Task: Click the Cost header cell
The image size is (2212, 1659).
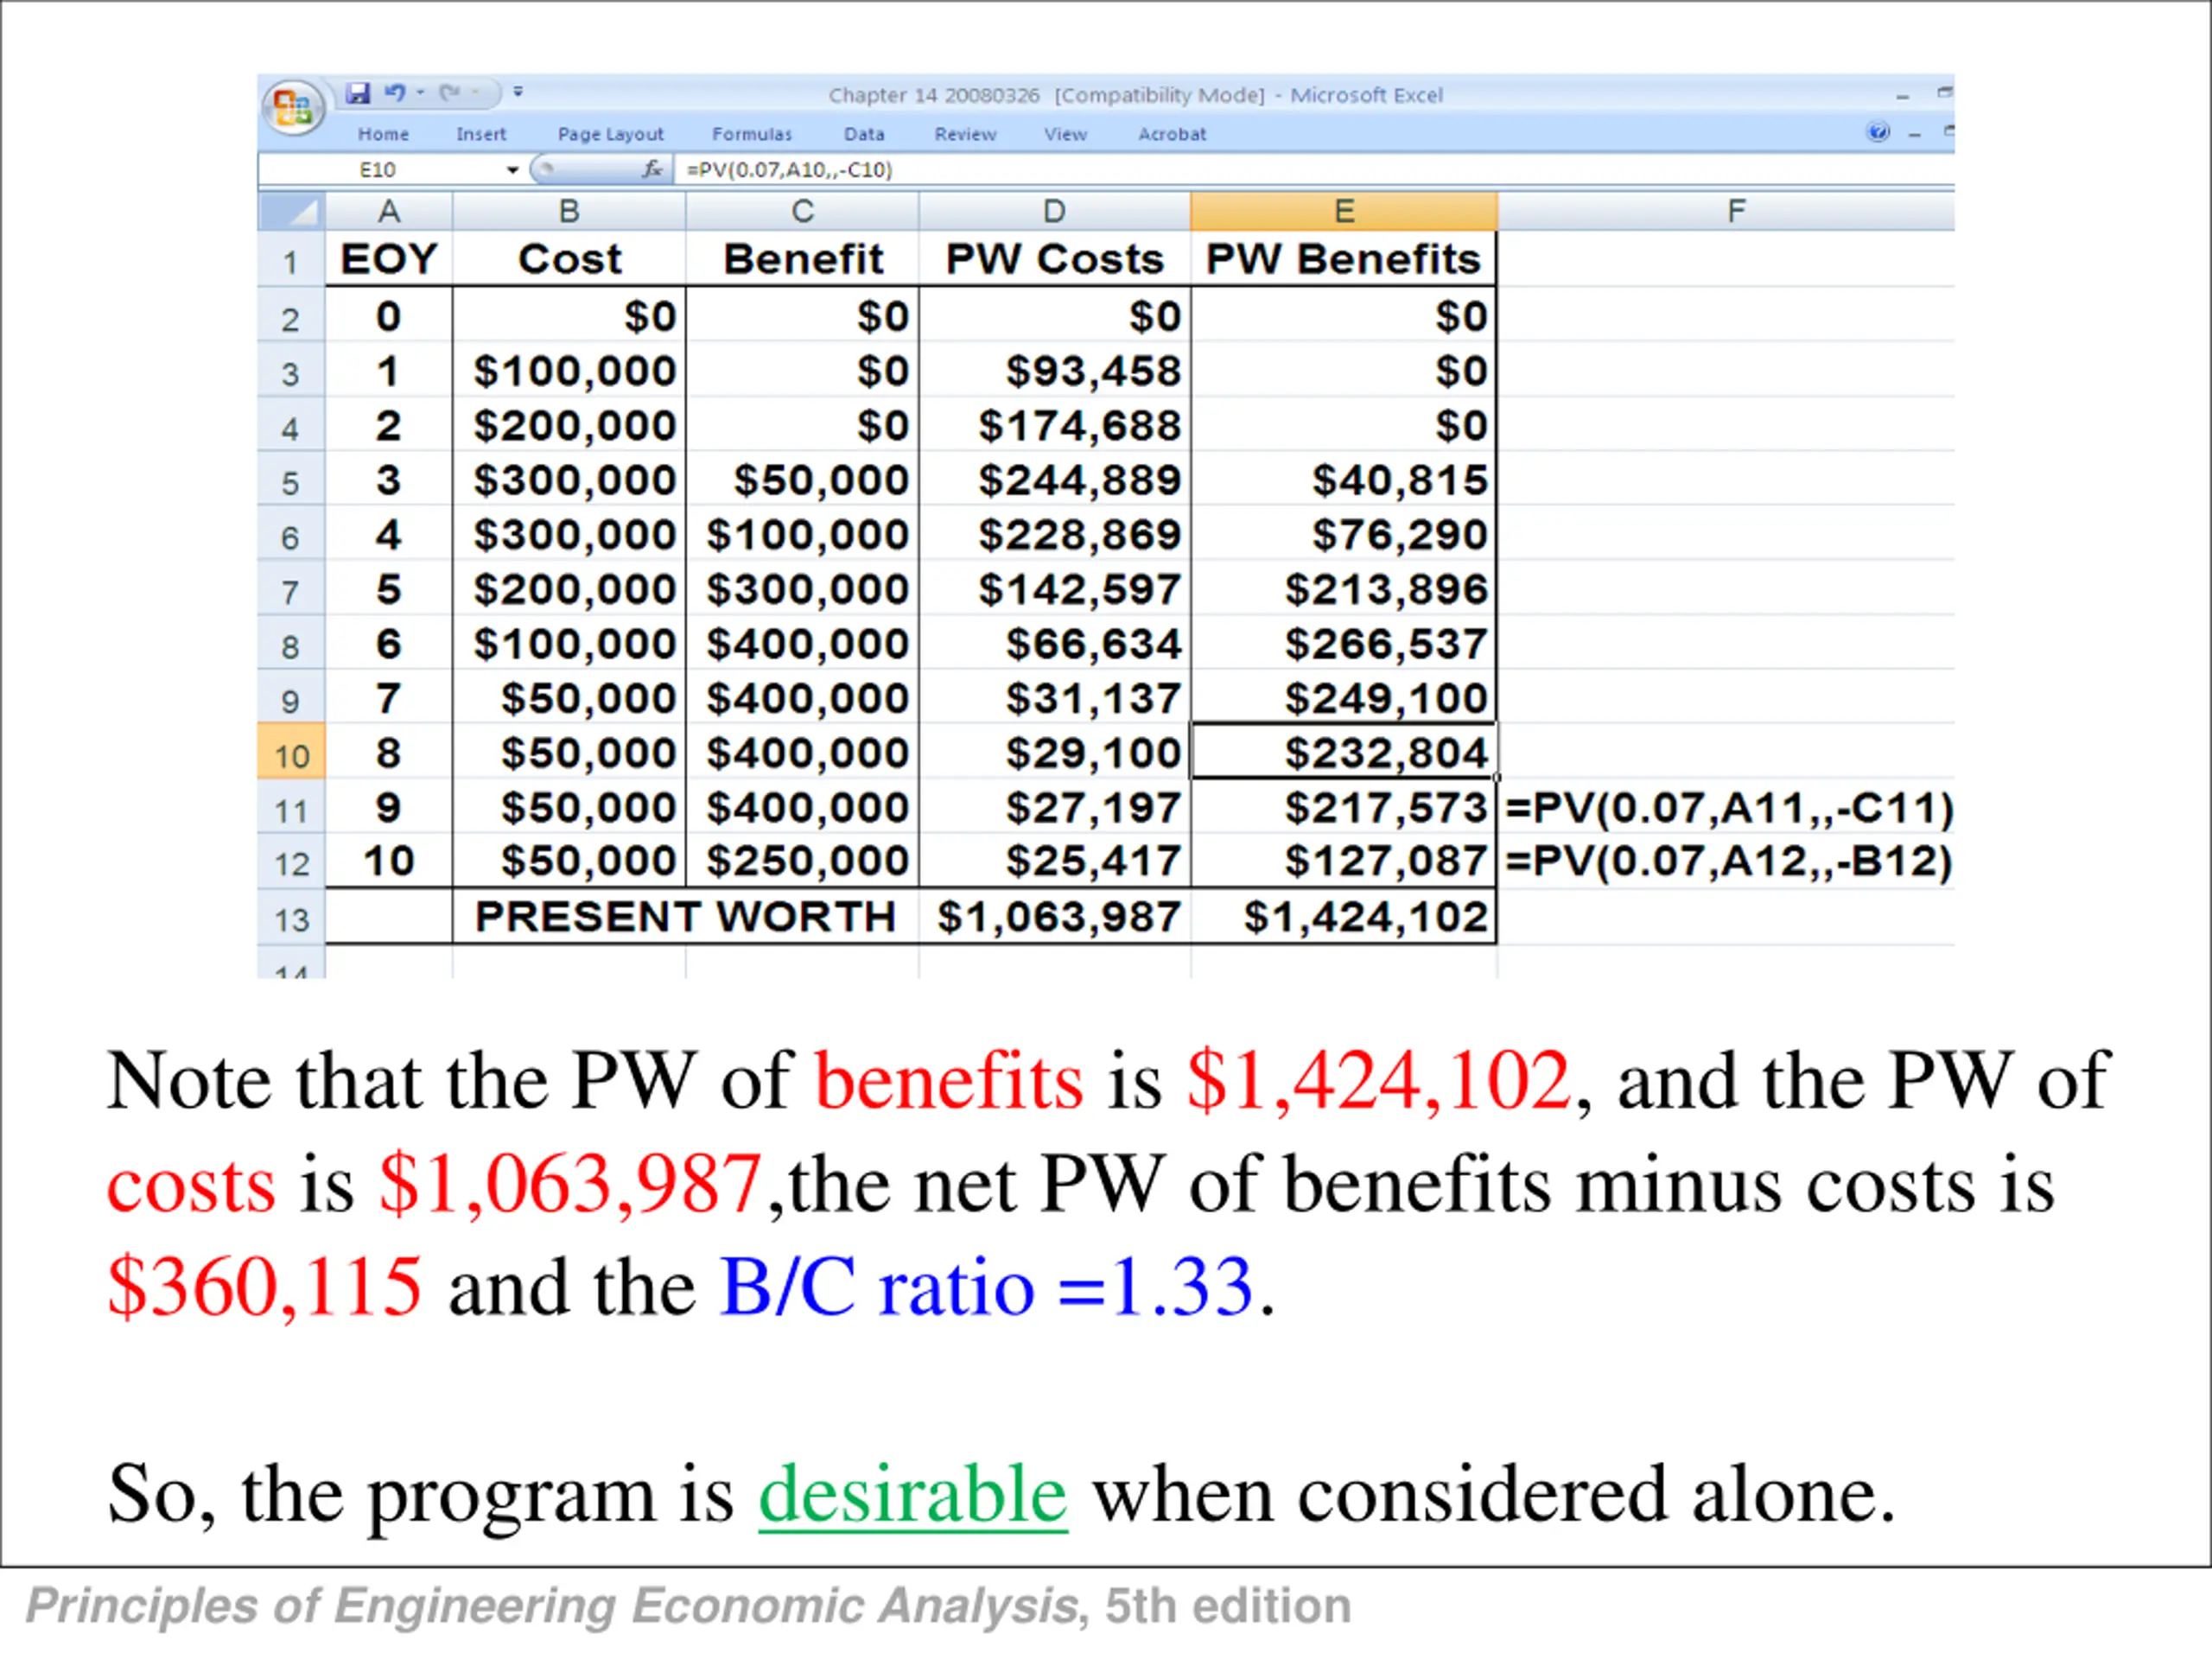Action: coord(569,259)
